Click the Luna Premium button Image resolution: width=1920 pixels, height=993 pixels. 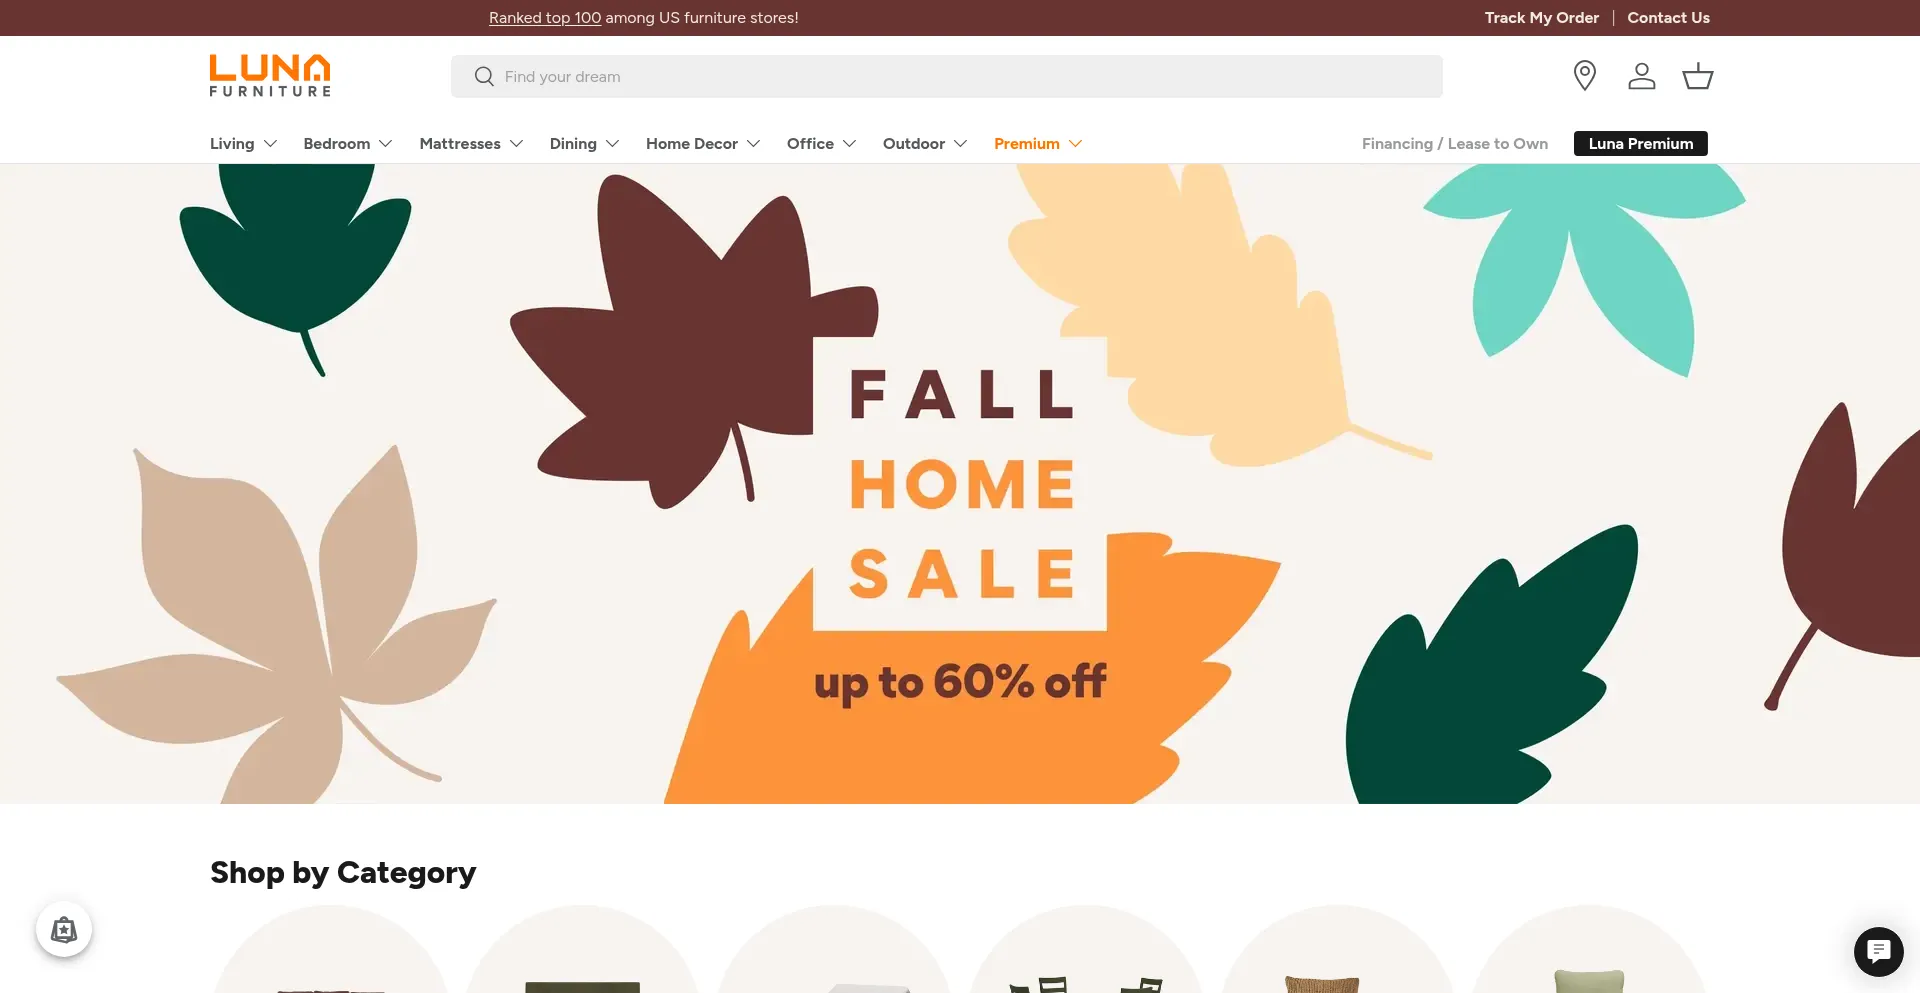click(1640, 144)
